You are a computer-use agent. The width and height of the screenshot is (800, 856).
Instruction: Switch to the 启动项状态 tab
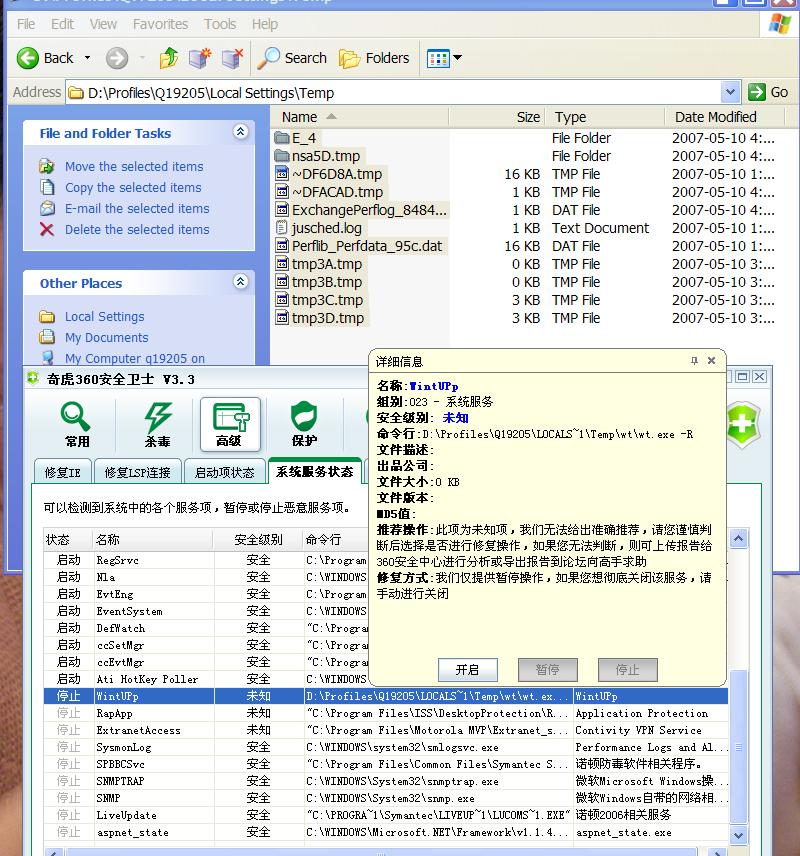[x=224, y=472]
